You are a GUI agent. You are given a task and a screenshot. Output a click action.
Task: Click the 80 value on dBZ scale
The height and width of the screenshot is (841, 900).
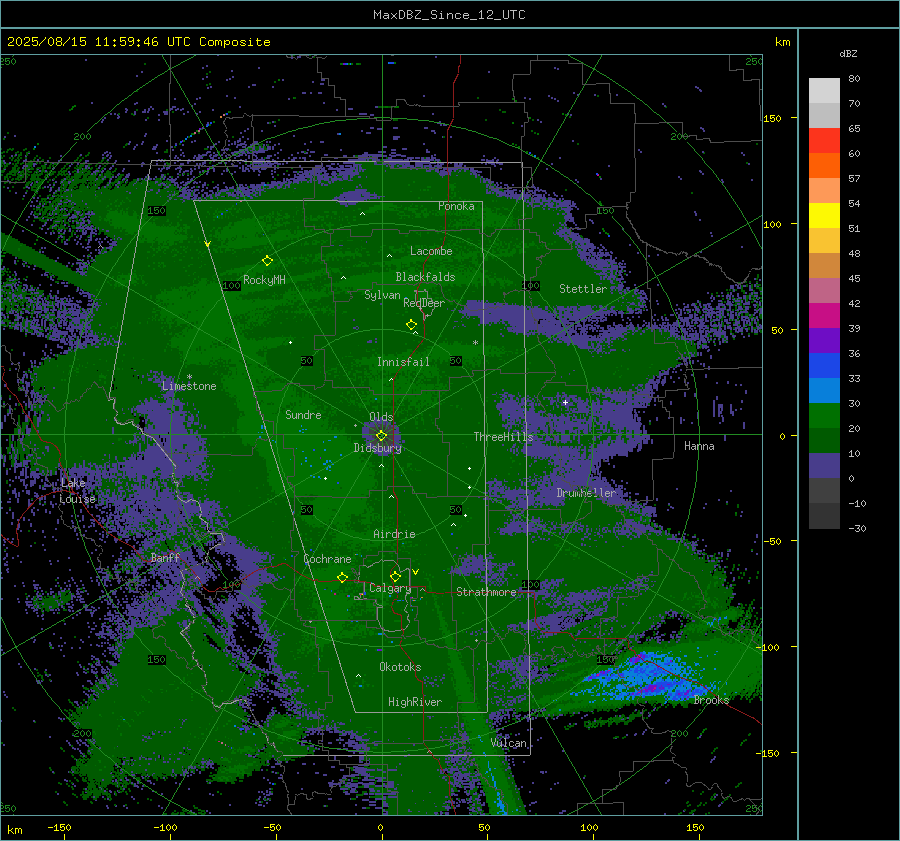point(854,79)
